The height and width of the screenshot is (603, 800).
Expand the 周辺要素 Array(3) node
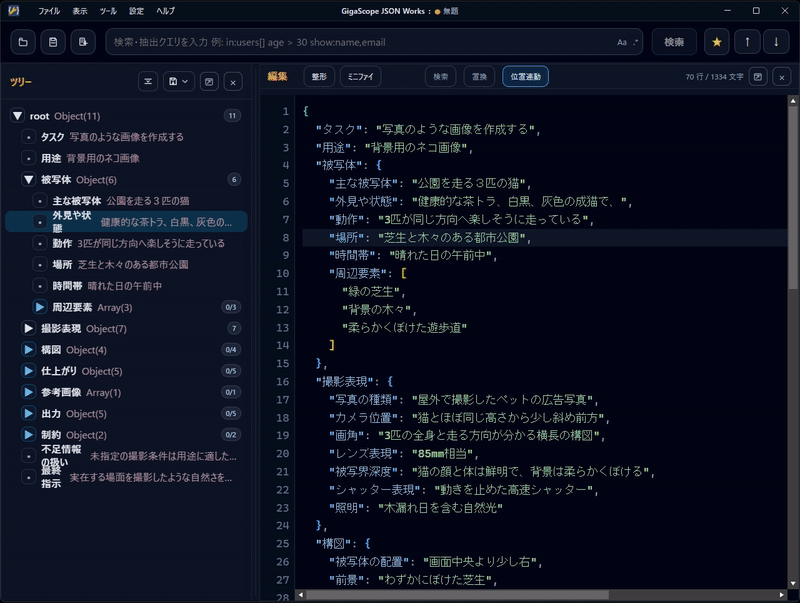[40, 307]
